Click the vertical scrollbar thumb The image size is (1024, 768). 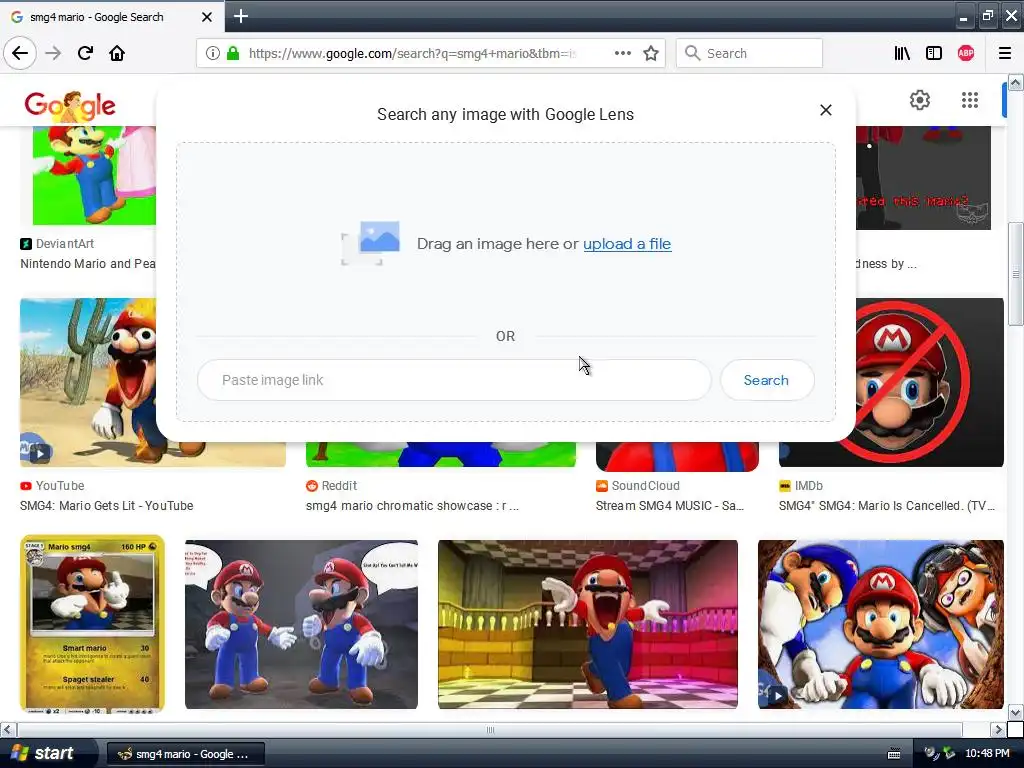coord(1015,274)
